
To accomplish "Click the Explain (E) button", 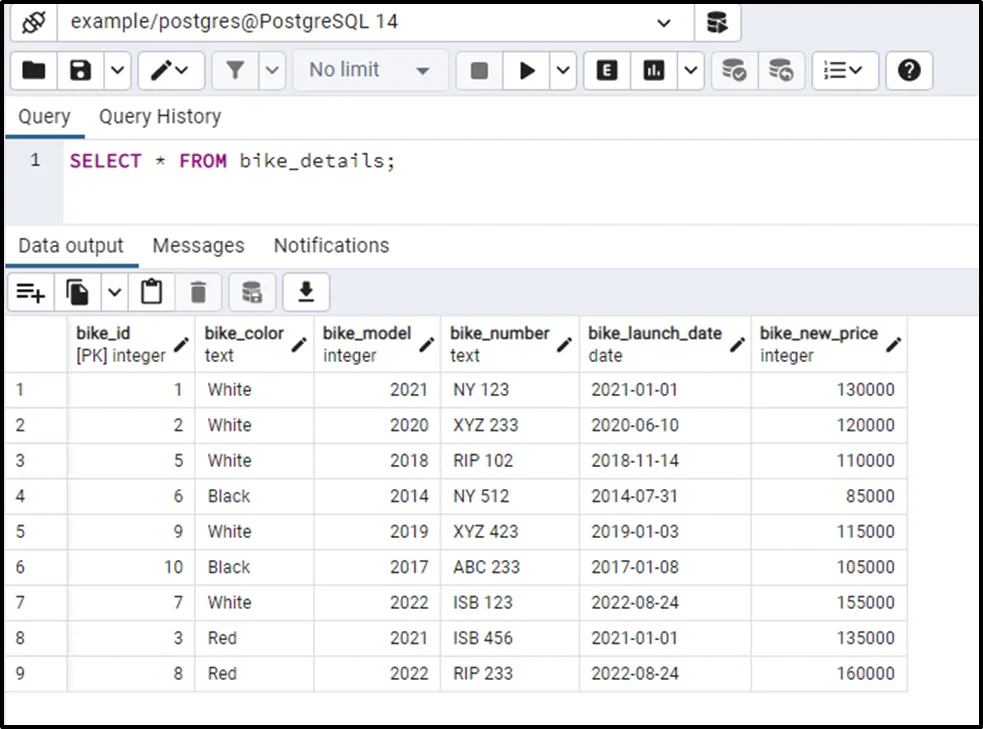I will coord(607,71).
